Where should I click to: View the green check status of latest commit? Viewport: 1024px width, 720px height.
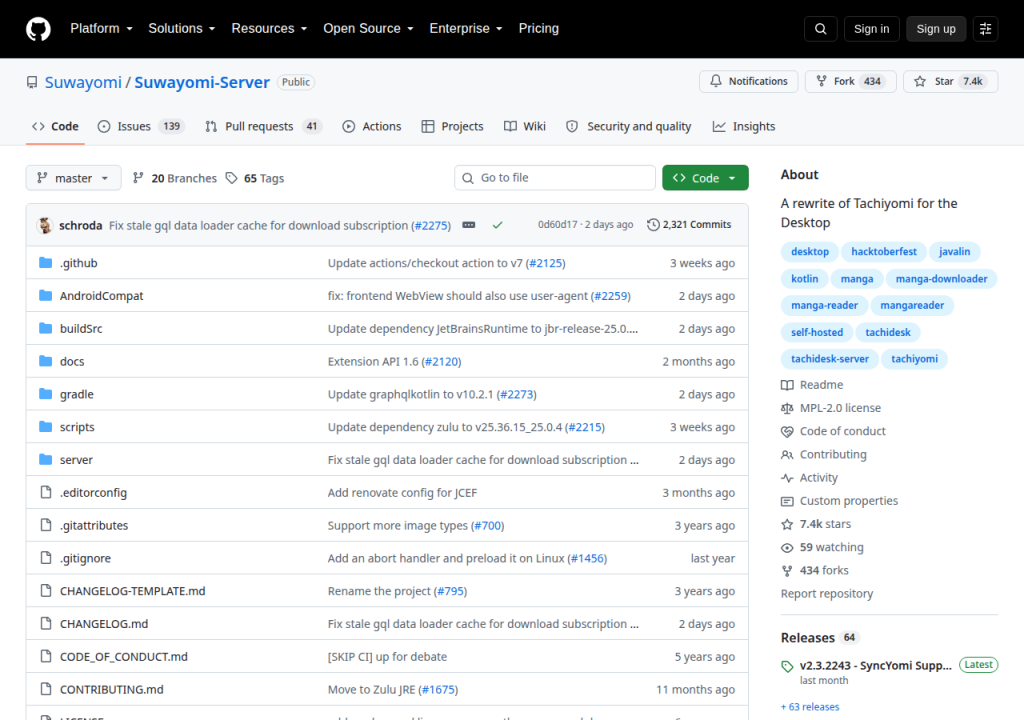pos(498,225)
